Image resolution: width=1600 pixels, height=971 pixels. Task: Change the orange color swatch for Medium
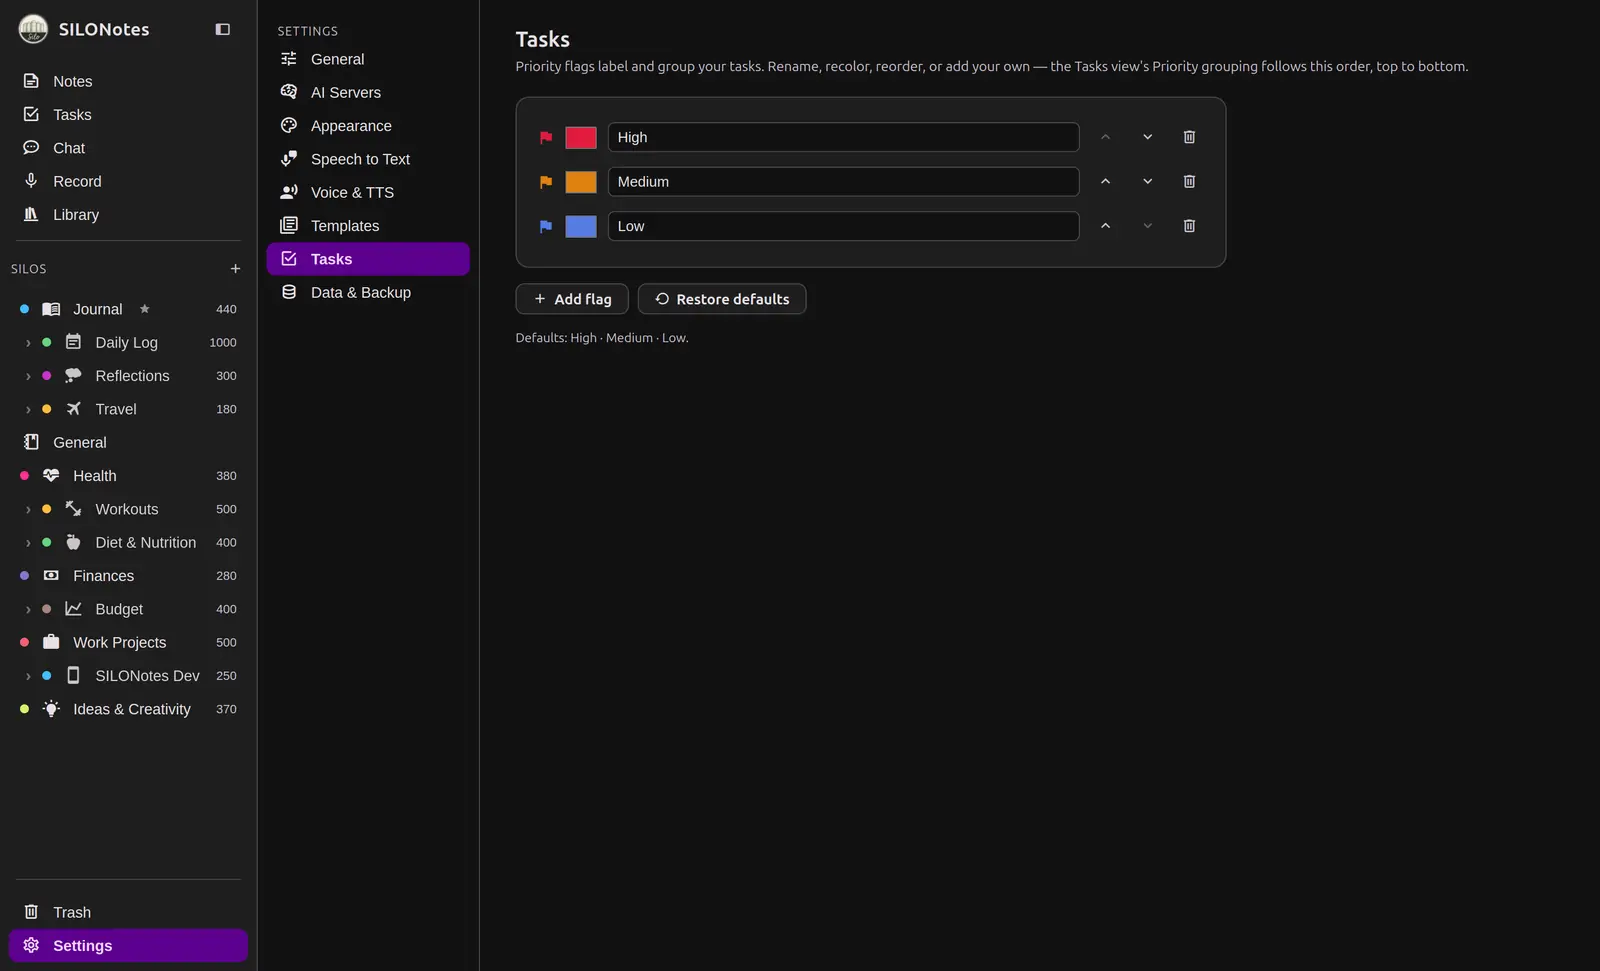[x=581, y=182]
